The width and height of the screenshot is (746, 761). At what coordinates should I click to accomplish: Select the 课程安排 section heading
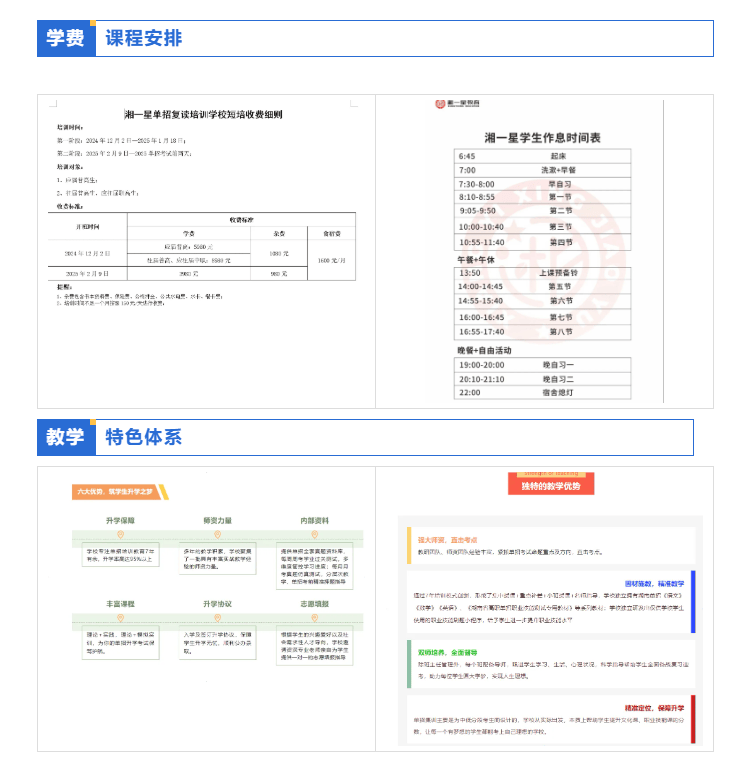click(x=144, y=38)
